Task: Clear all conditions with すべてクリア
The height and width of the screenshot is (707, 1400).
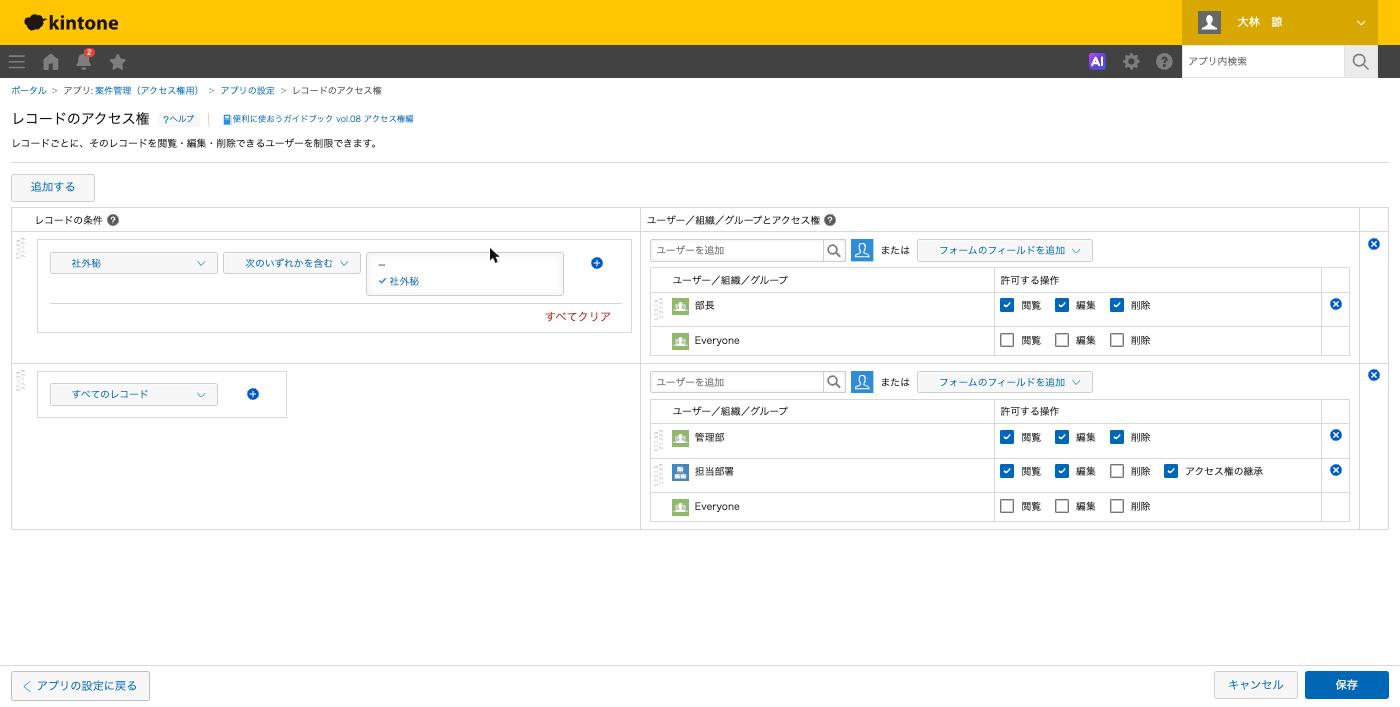Action: tap(578, 316)
